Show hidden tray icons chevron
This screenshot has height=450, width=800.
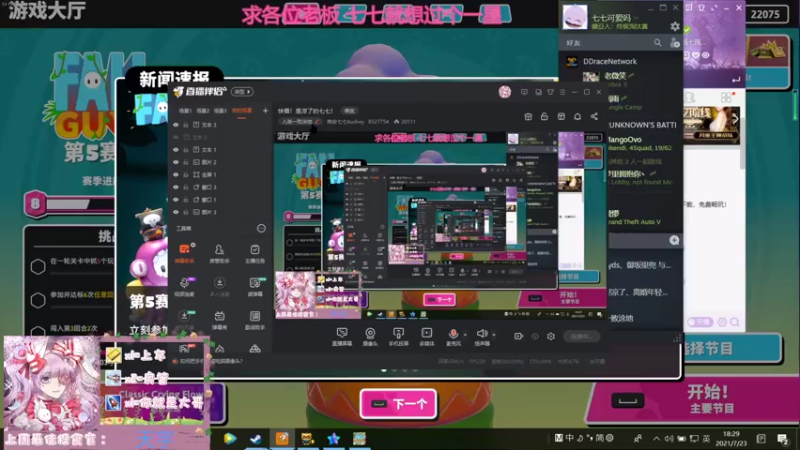click(x=656, y=438)
